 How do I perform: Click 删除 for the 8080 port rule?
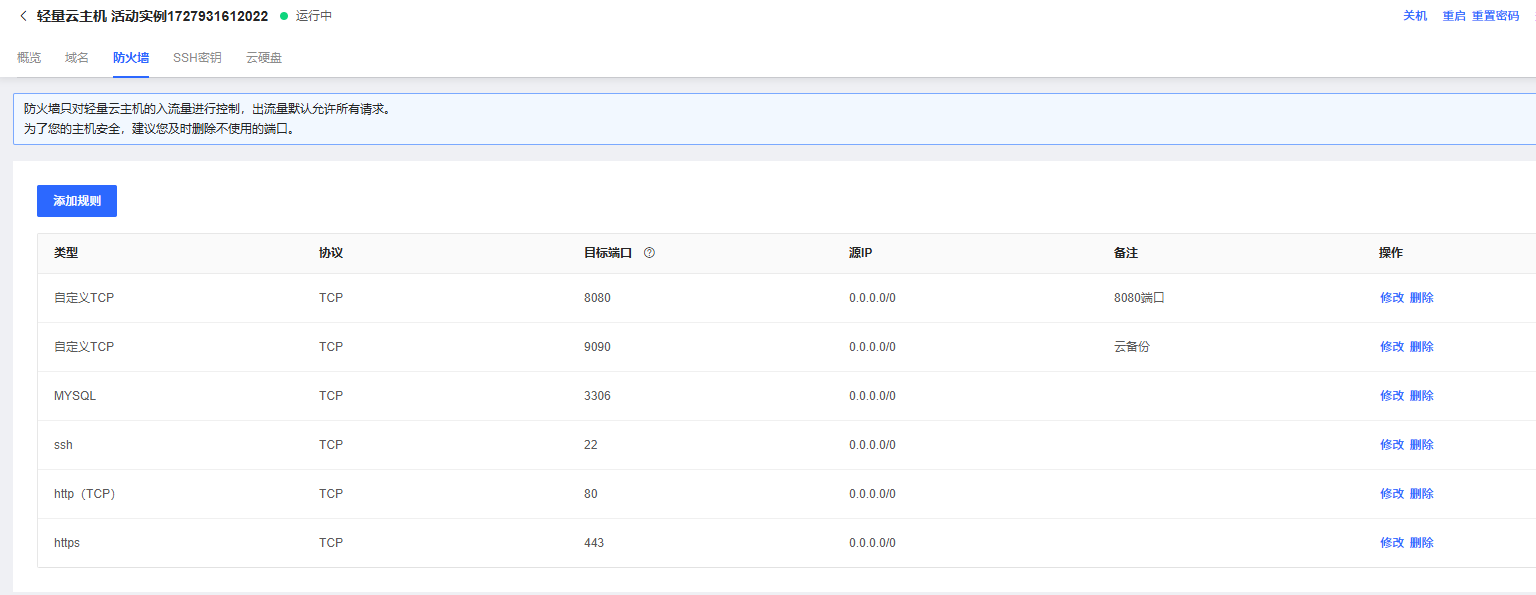(1422, 298)
